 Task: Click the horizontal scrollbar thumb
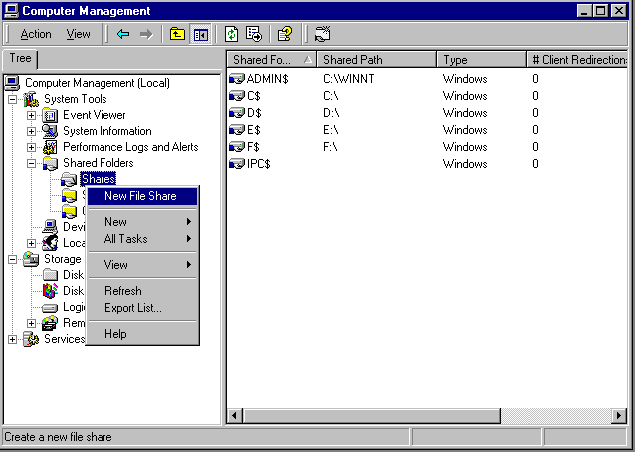(x=371, y=416)
